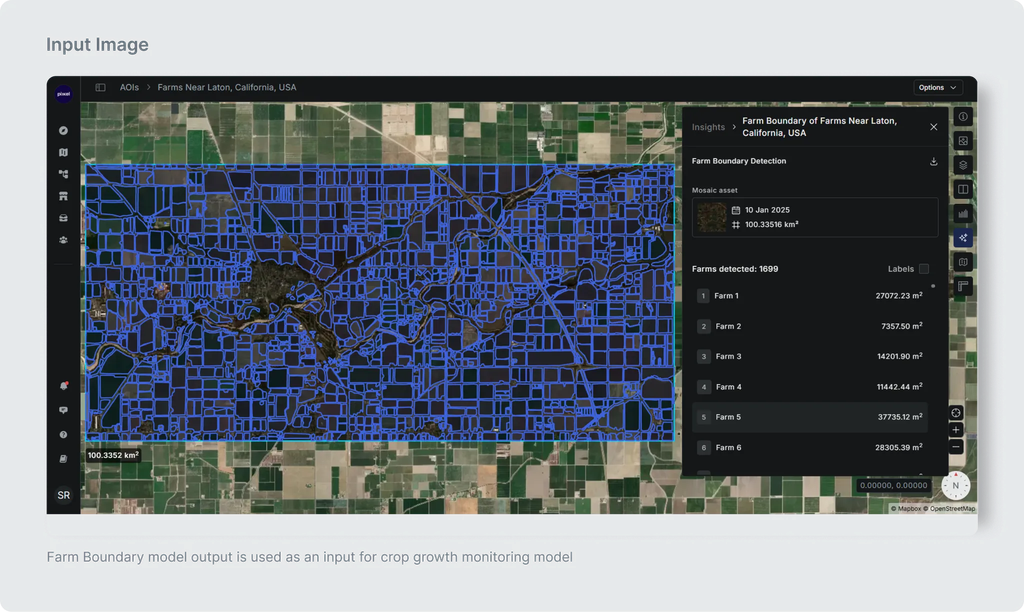Open the Options dropdown
This screenshot has height=612, width=1024.
point(937,88)
